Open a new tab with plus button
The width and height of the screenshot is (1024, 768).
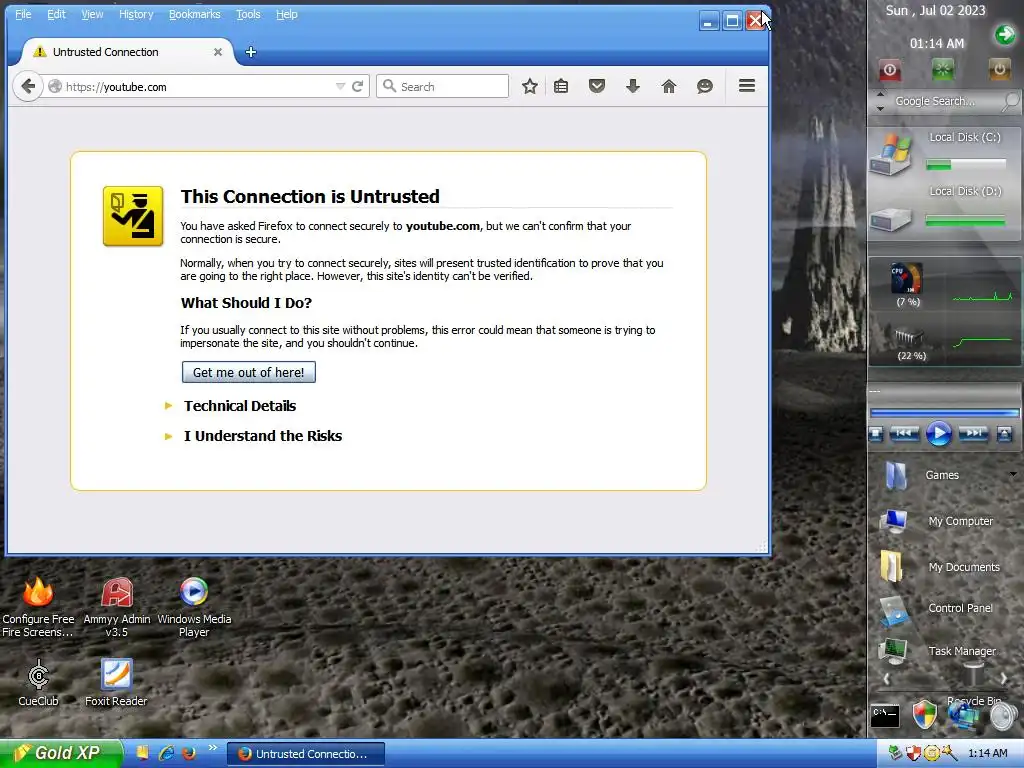pyautogui.click(x=251, y=52)
